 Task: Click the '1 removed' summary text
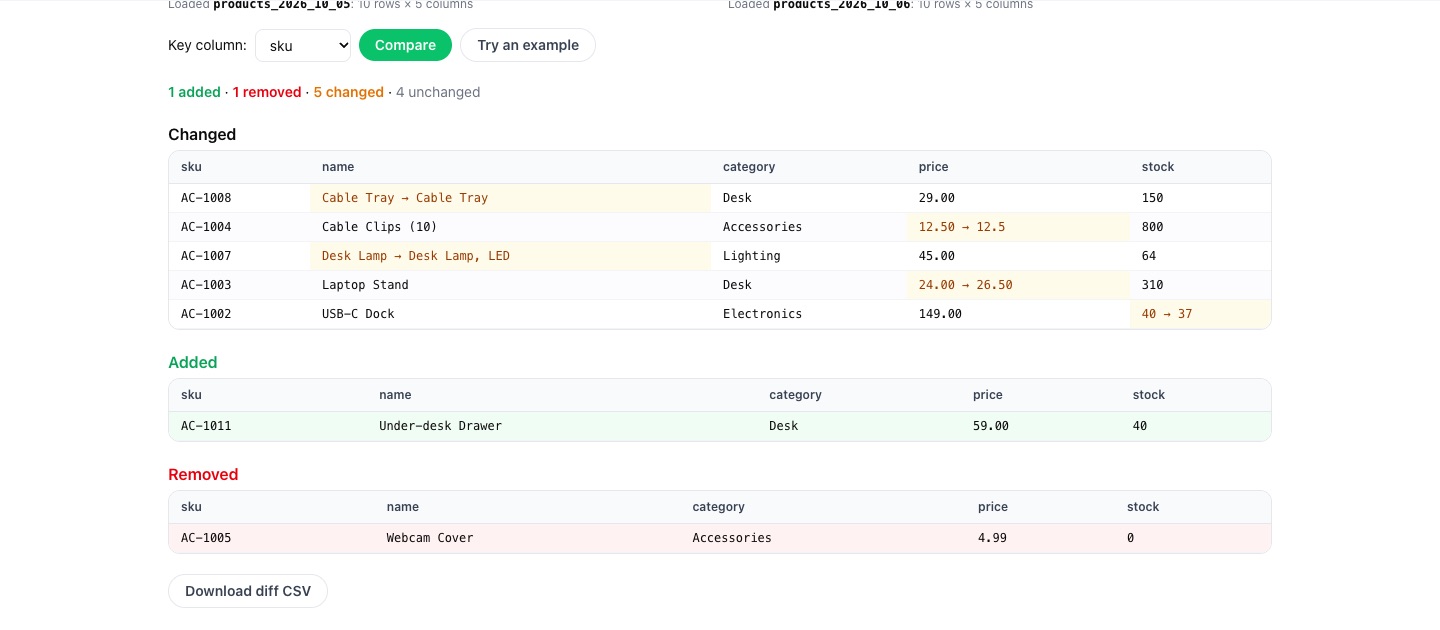pyautogui.click(x=267, y=92)
